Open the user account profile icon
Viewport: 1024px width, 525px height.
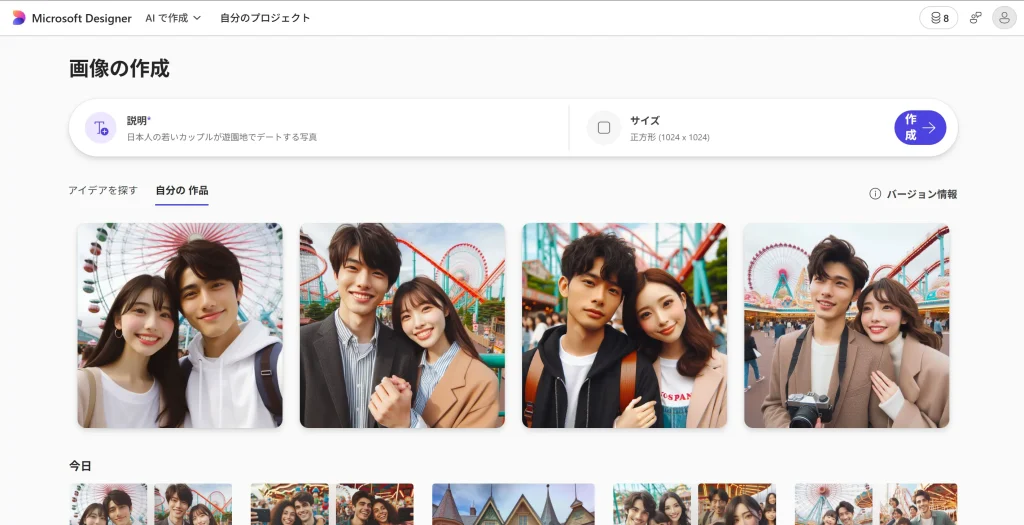coord(1003,18)
